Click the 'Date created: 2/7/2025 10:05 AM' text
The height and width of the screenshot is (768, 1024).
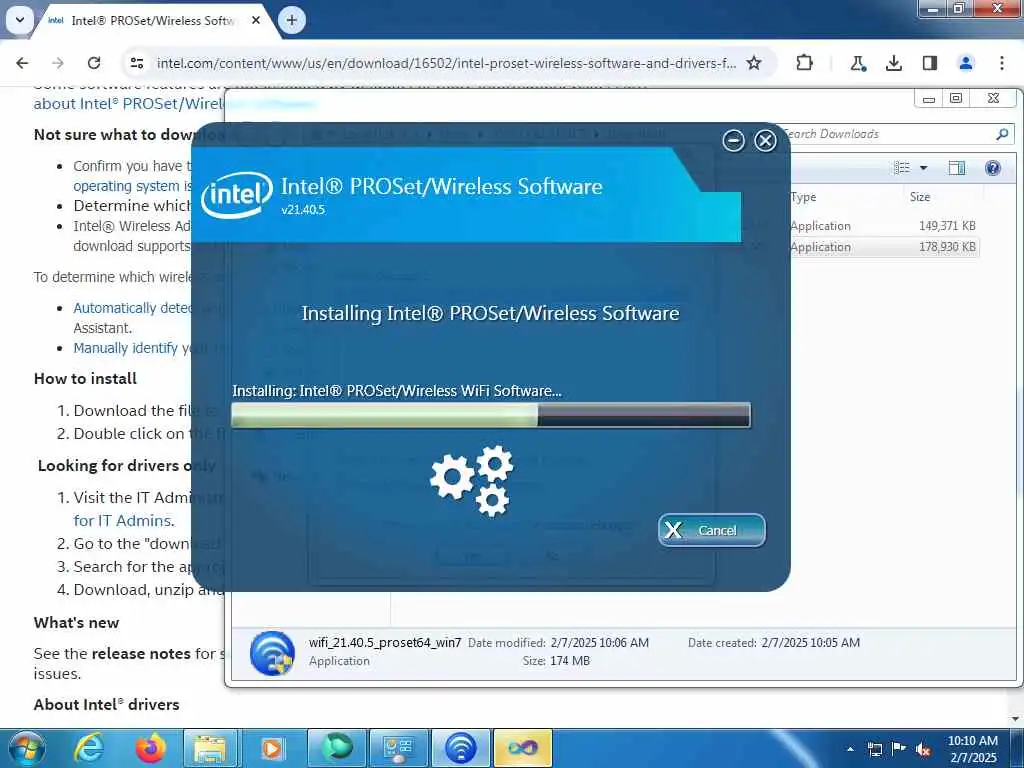click(774, 643)
